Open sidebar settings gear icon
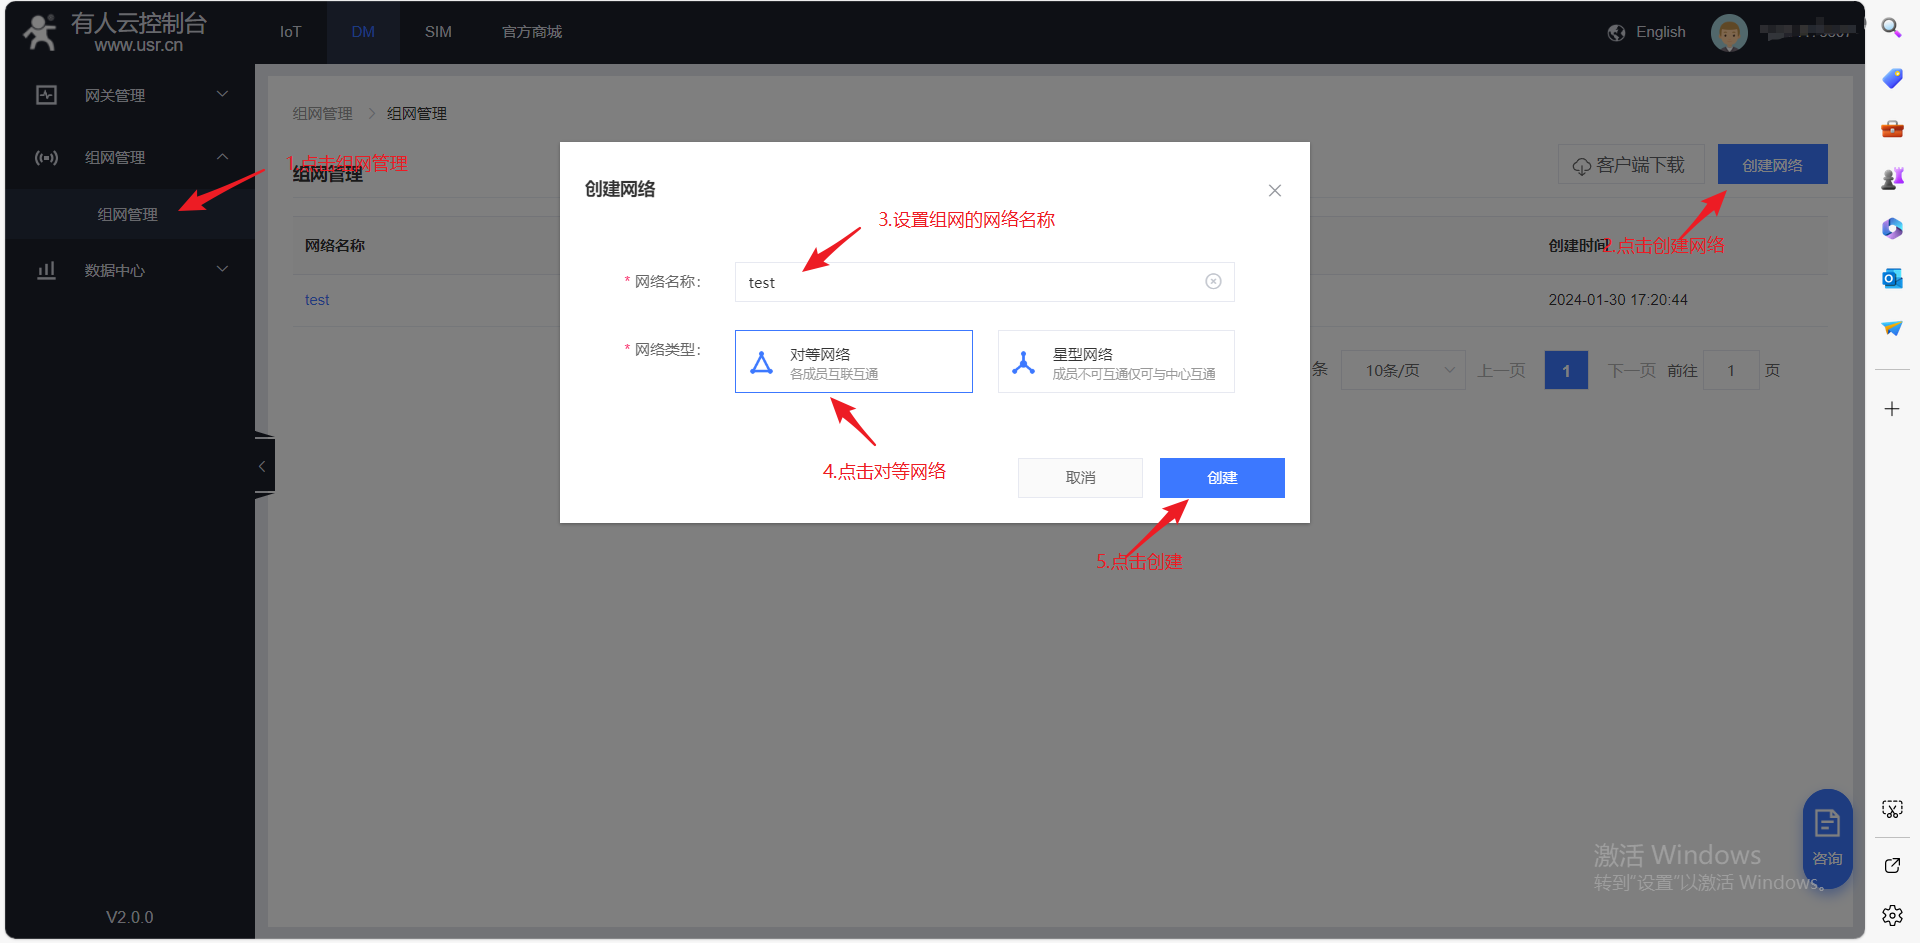Image resolution: width=1920 pixels, height=943 pixels. coord(1891,915)
